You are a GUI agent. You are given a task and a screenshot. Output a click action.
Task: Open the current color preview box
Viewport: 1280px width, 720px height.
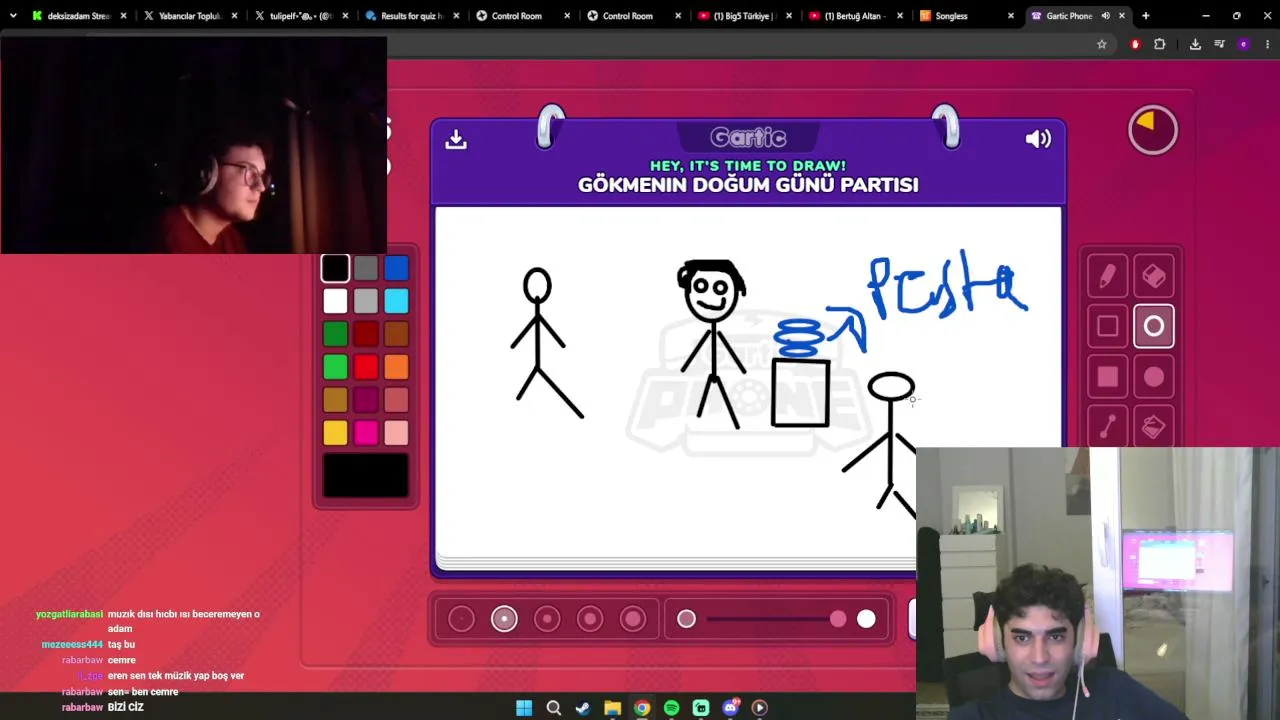(x=366, y=476)
